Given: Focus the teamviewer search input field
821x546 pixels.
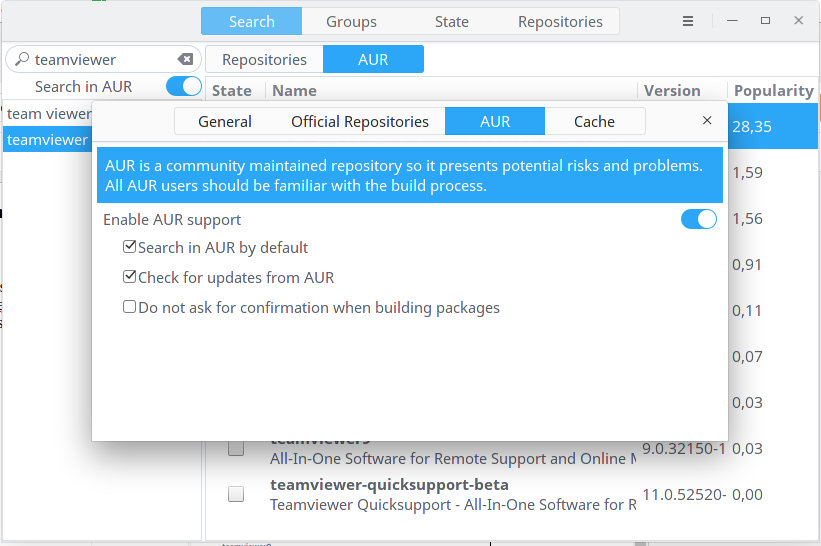Looking at the screenshot, I should 103,59.
